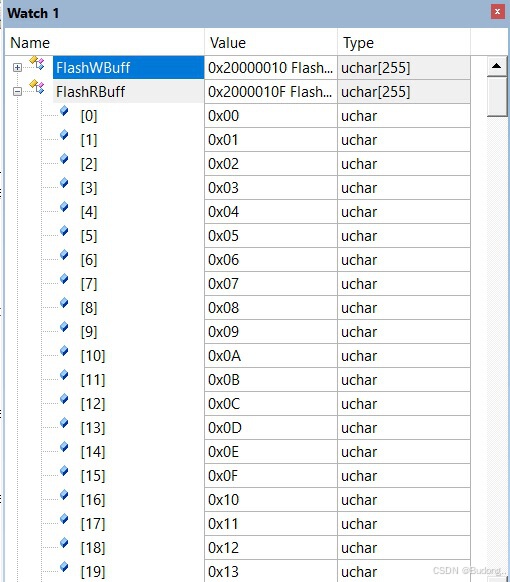The height and width of the screenshot is (582, 510).
Task: Click the element icon next to [14]
Action: point(64,447)
